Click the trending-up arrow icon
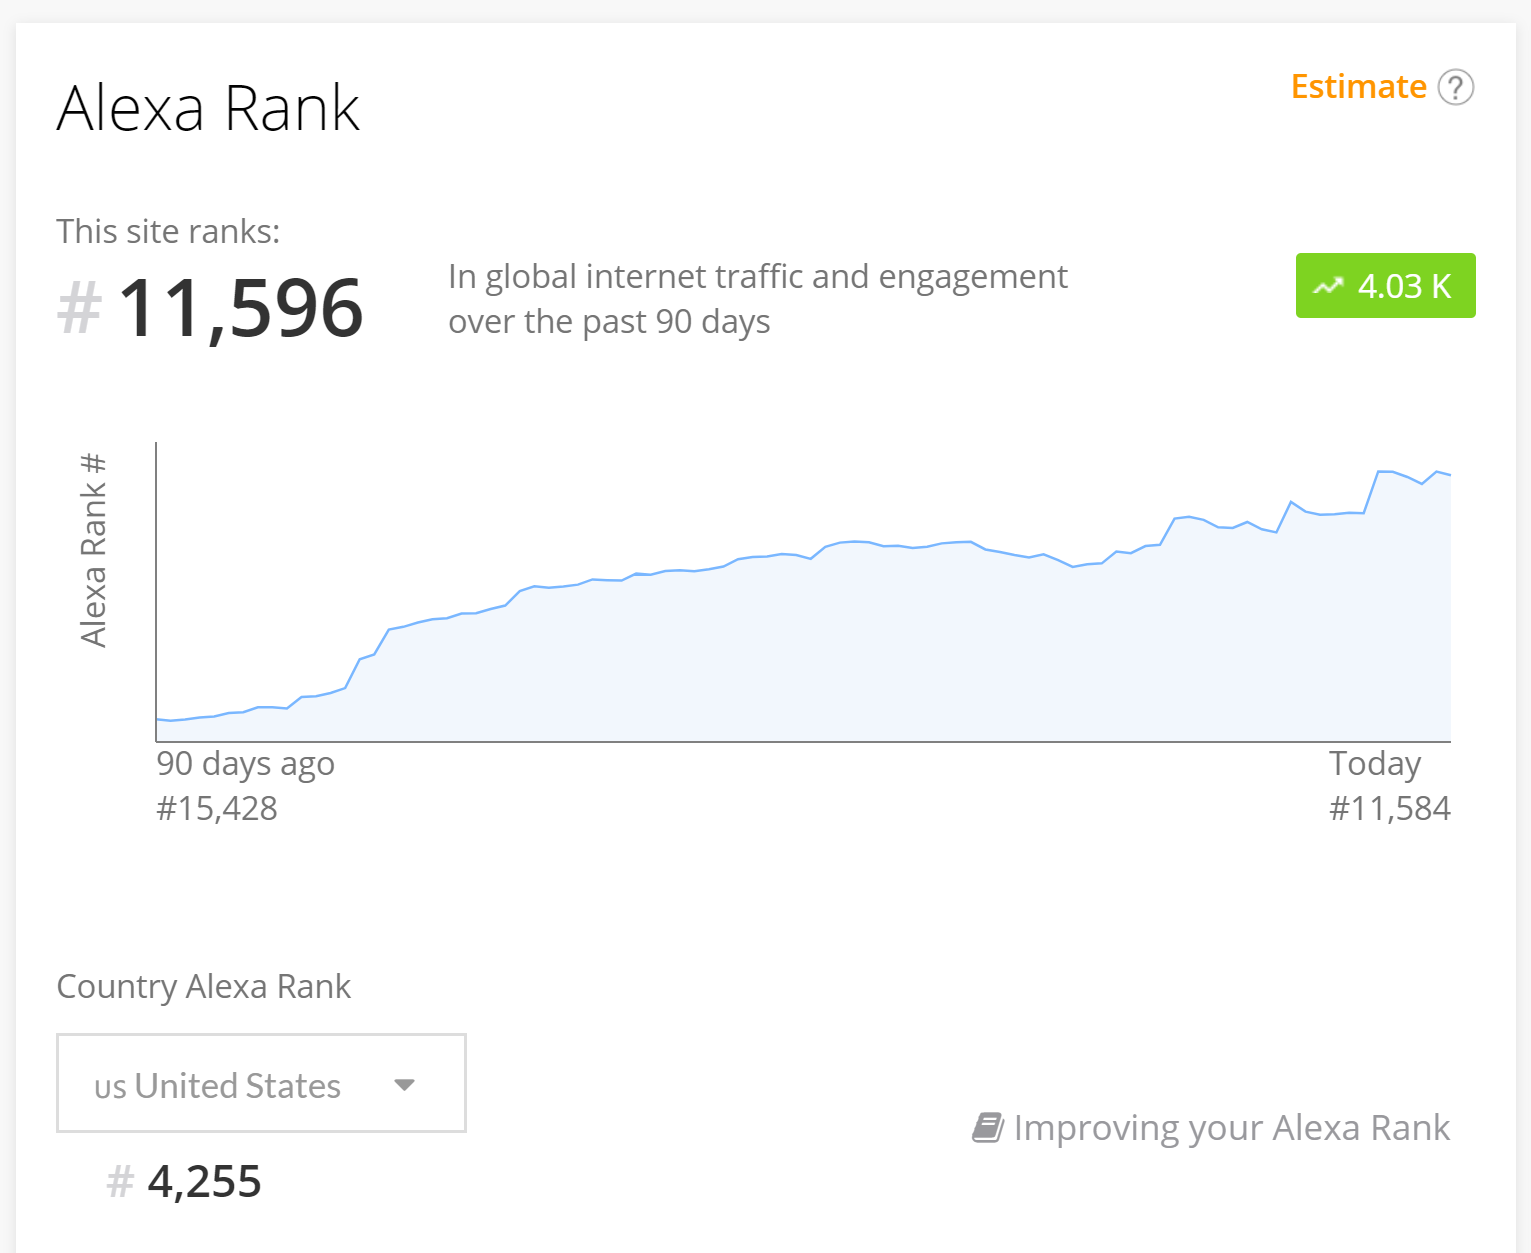Screen dimensions: 1531x1253 [1328, 287]
